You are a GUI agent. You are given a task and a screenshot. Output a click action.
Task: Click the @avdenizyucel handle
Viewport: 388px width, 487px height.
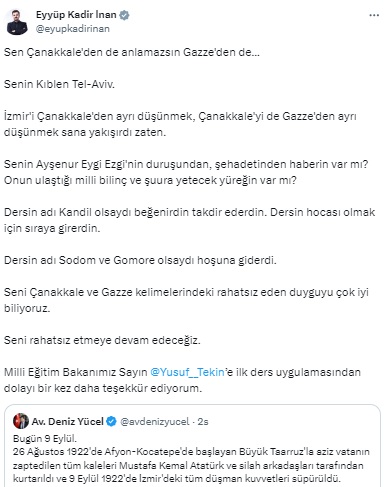155,422
